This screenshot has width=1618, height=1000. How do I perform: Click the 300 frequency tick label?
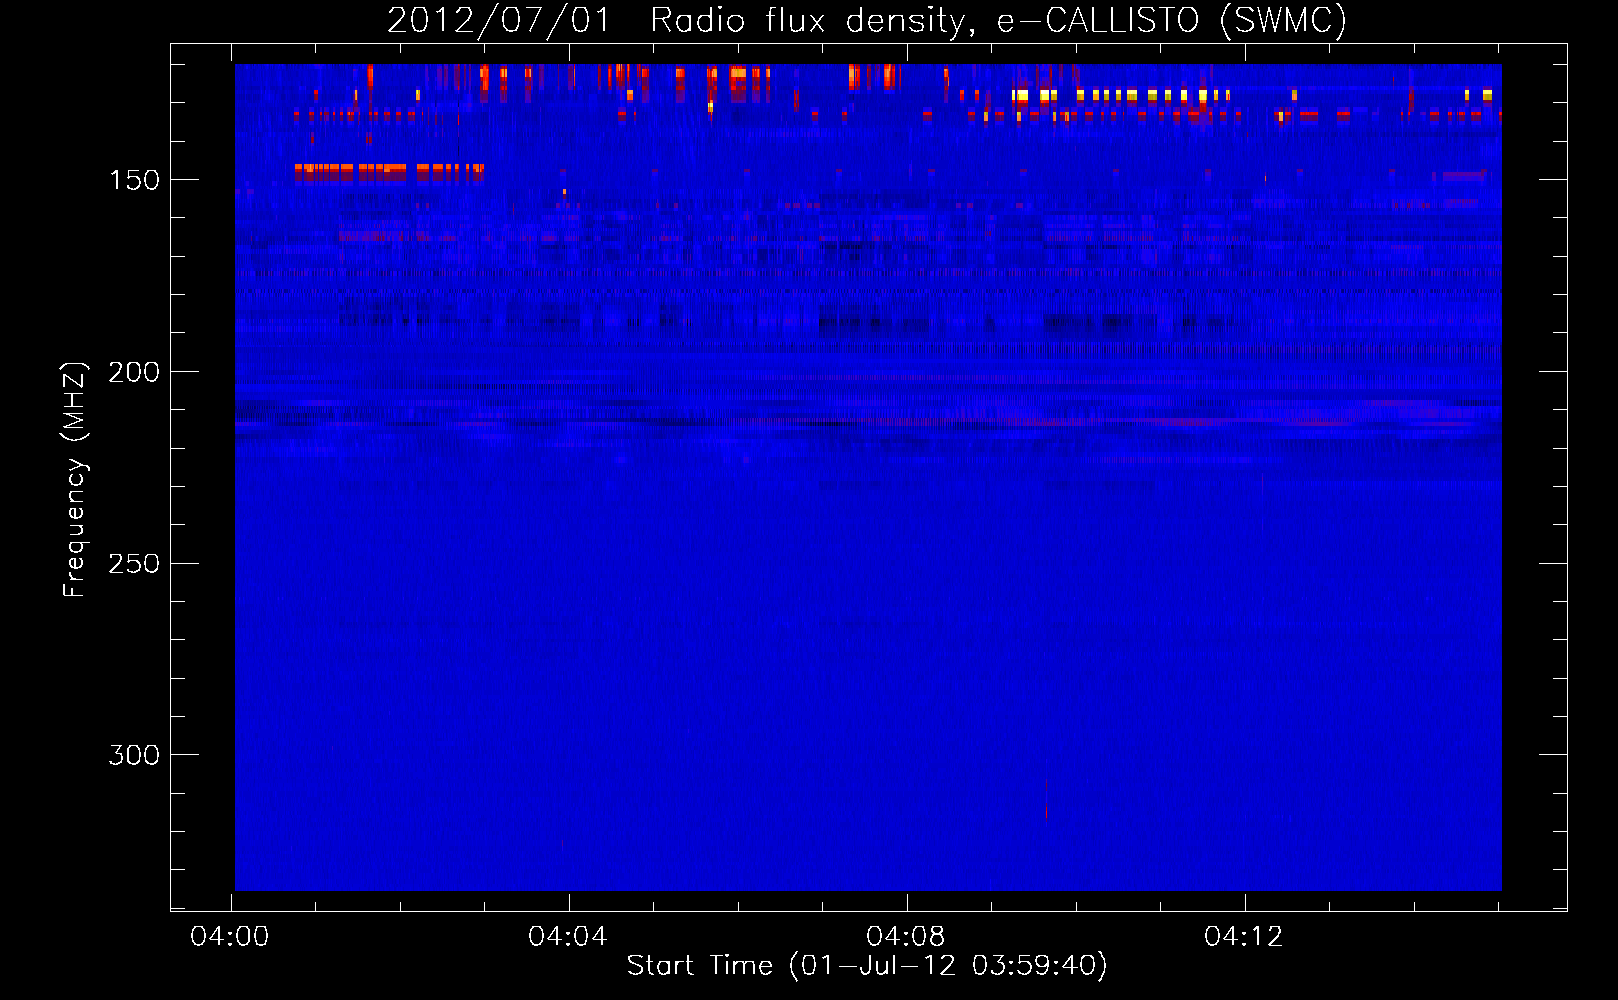point(134,755)
